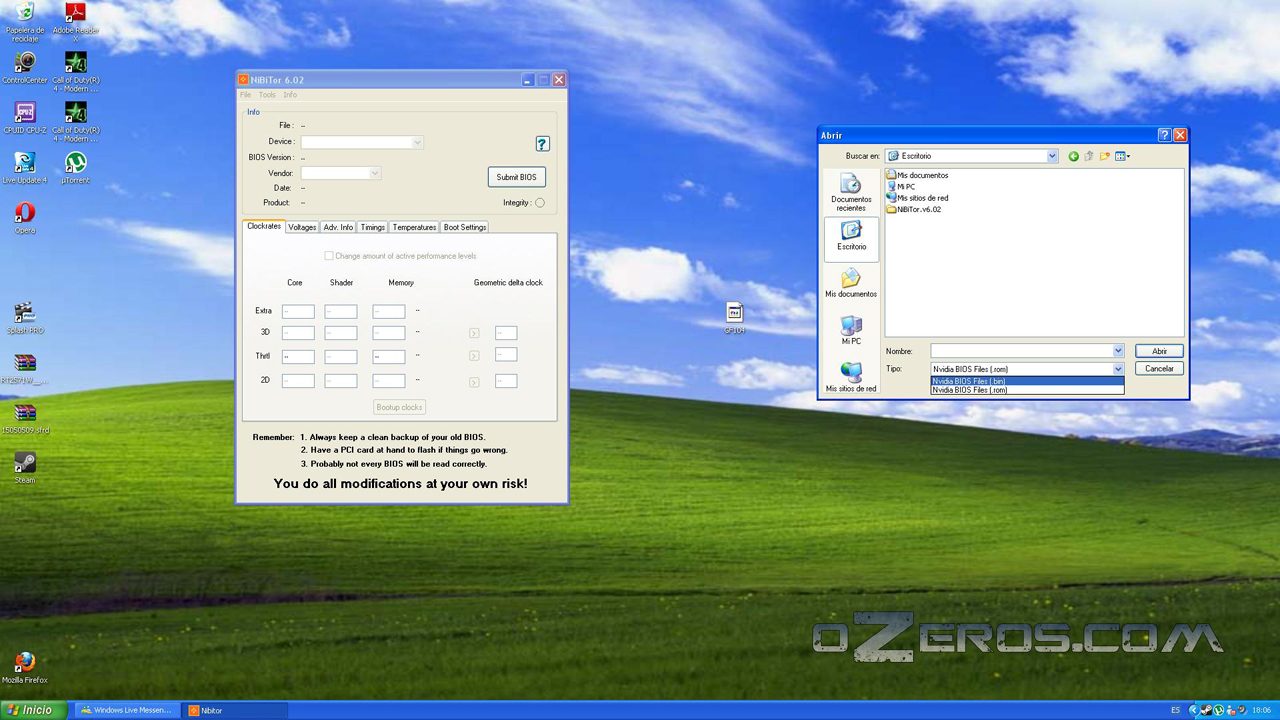Switch to the Timings tab
The image size is (1280, 720).
point(373,227)
